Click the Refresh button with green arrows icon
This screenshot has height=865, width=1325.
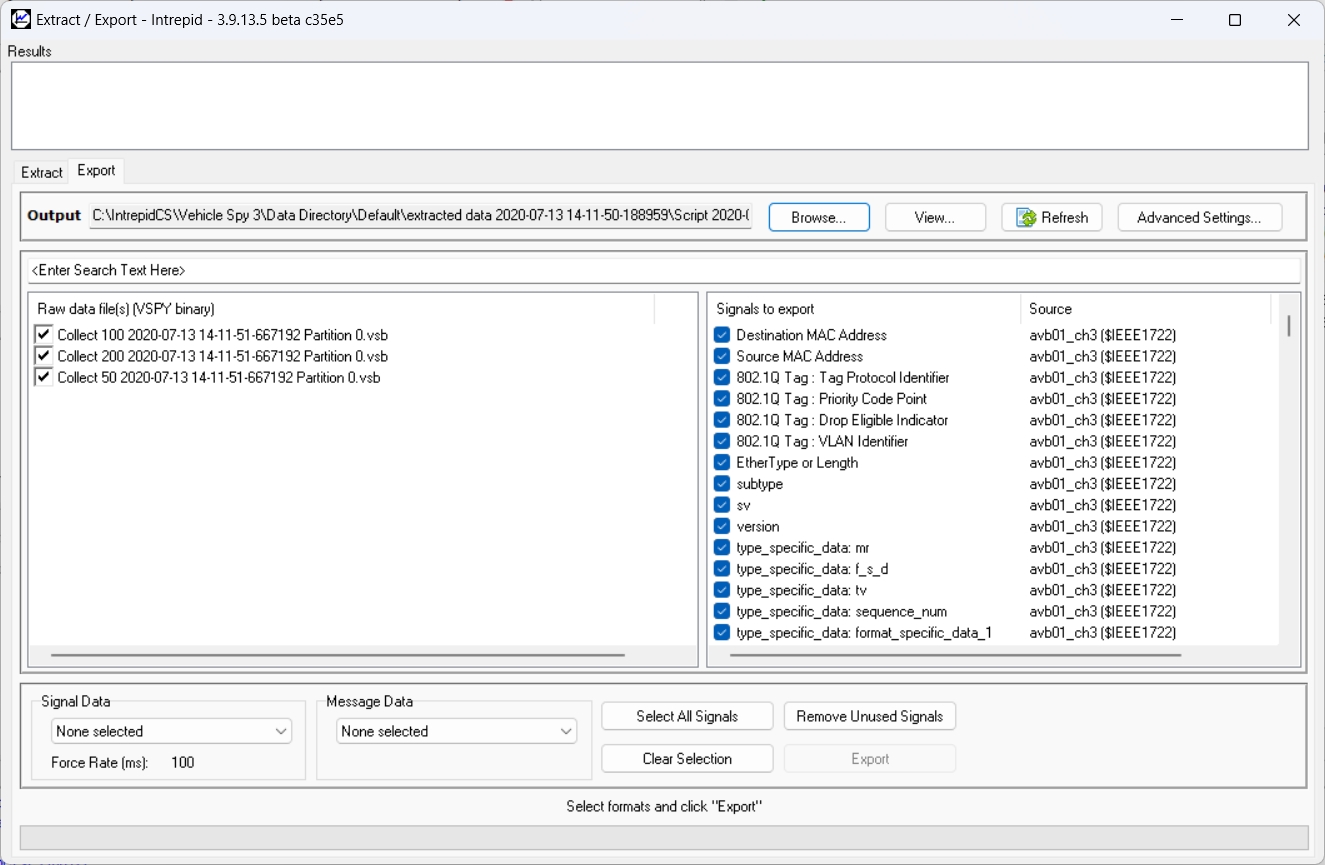[x=1052, y=217]
